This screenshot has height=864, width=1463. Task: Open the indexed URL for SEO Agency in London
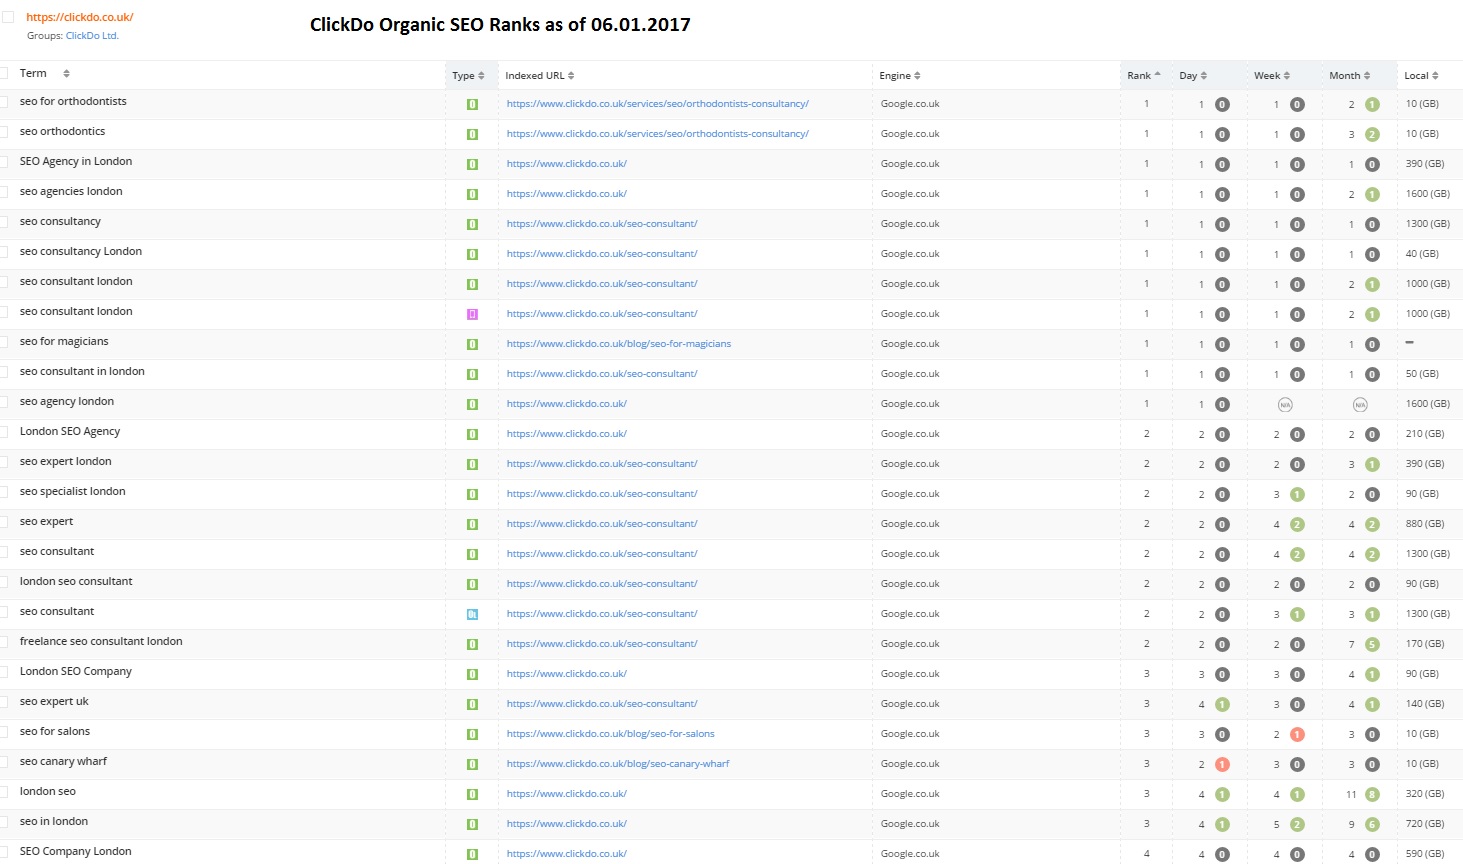567,164
